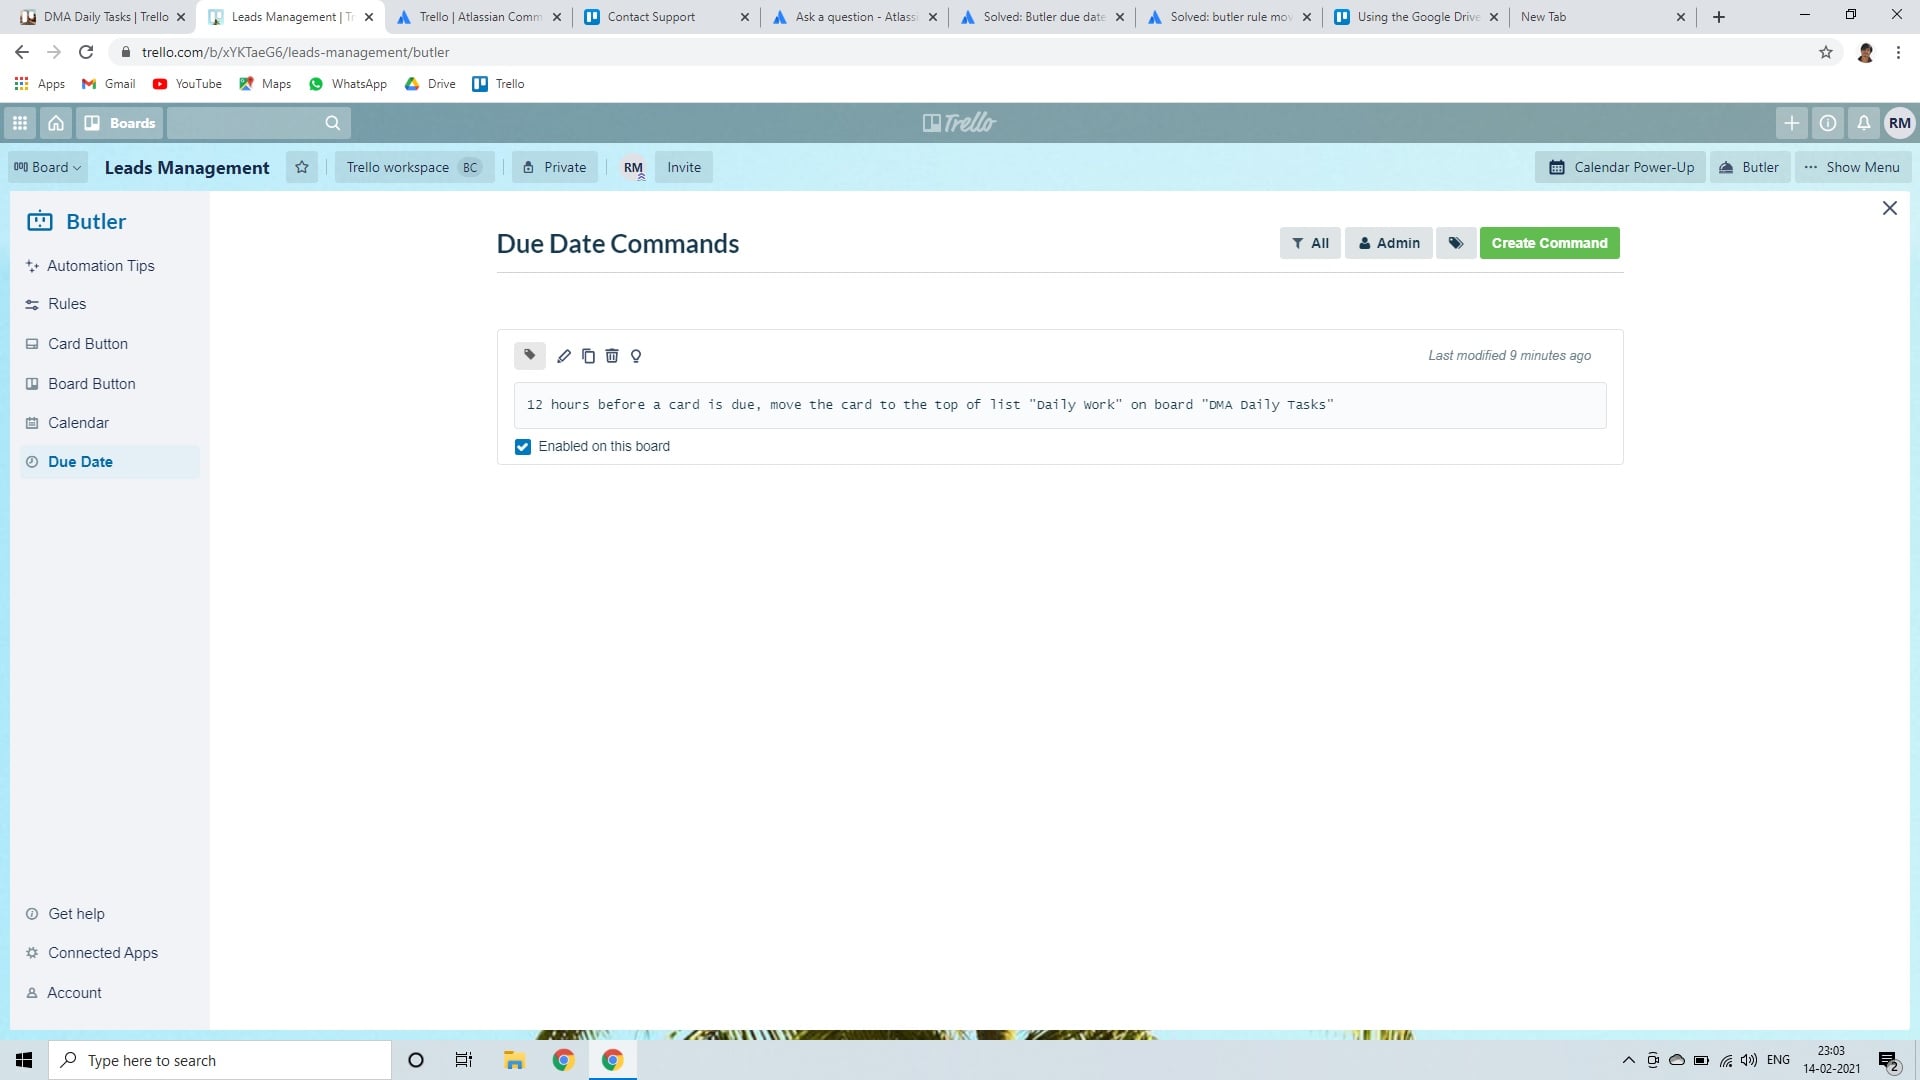The image size is (1920, 1080).
Task: Open the notifications bell
Action: click(1864, 123)
